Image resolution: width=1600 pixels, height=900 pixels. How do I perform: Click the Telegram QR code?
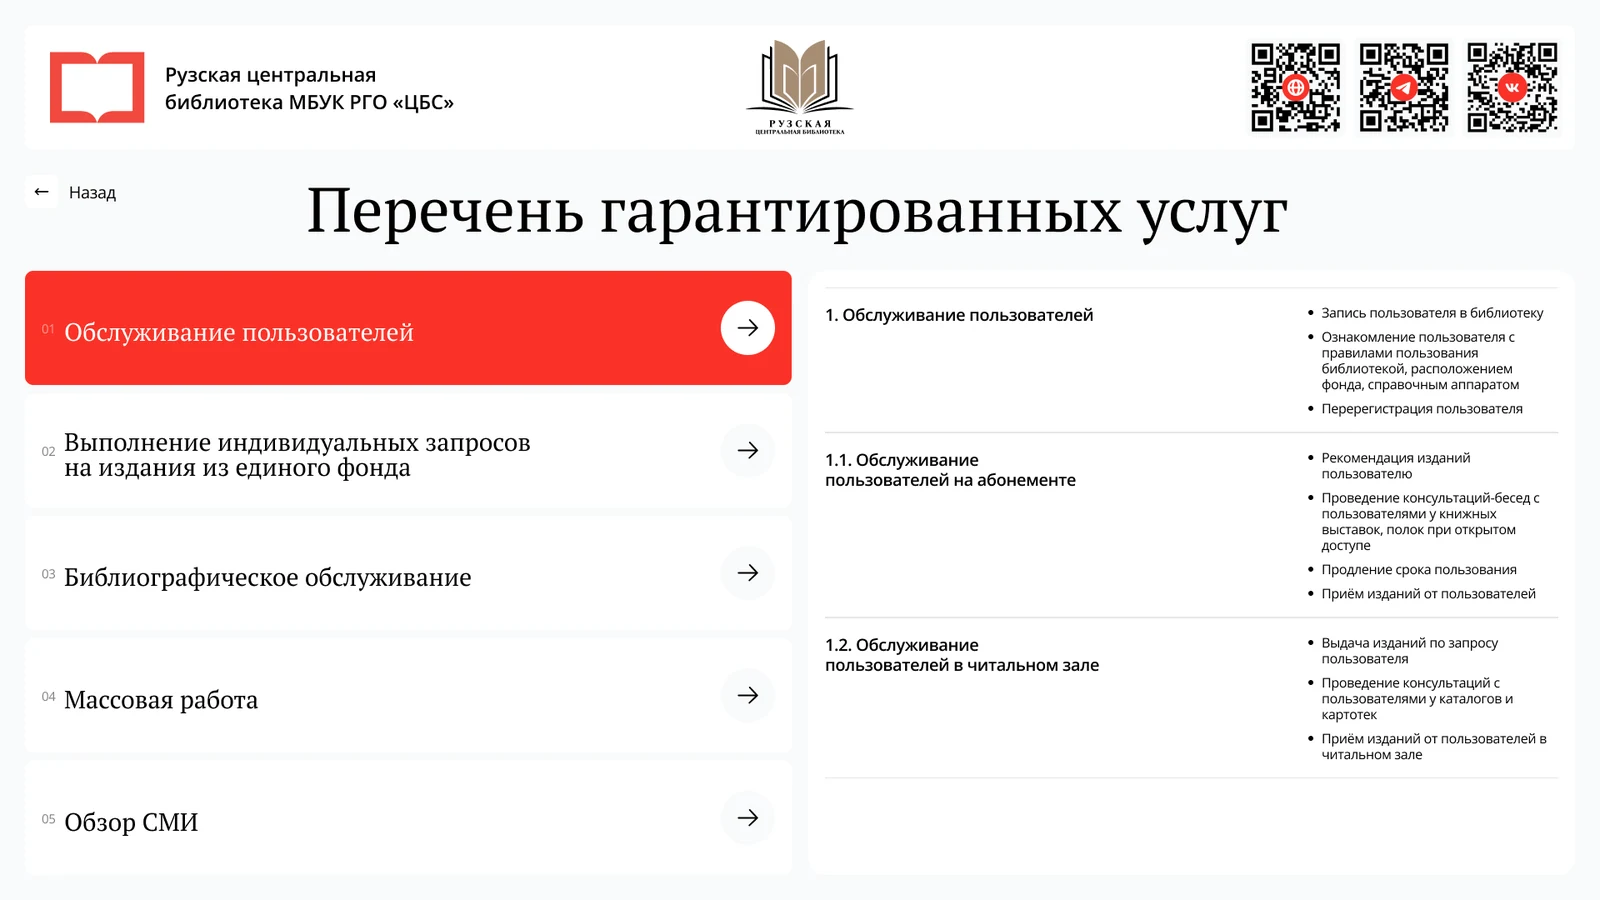point(1404,87)
